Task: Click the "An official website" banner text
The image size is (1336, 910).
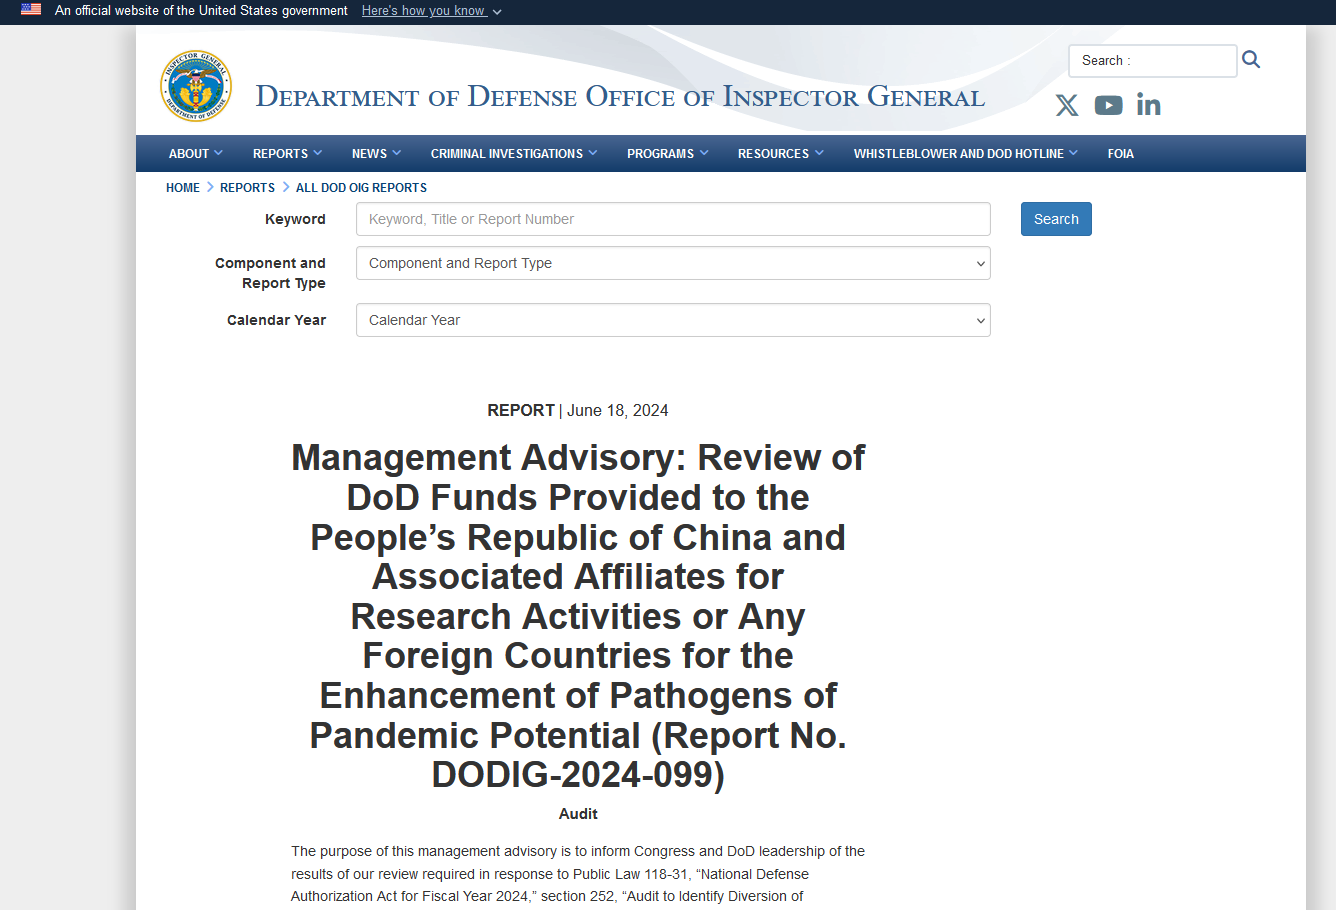Action: (x=201, y=11)
